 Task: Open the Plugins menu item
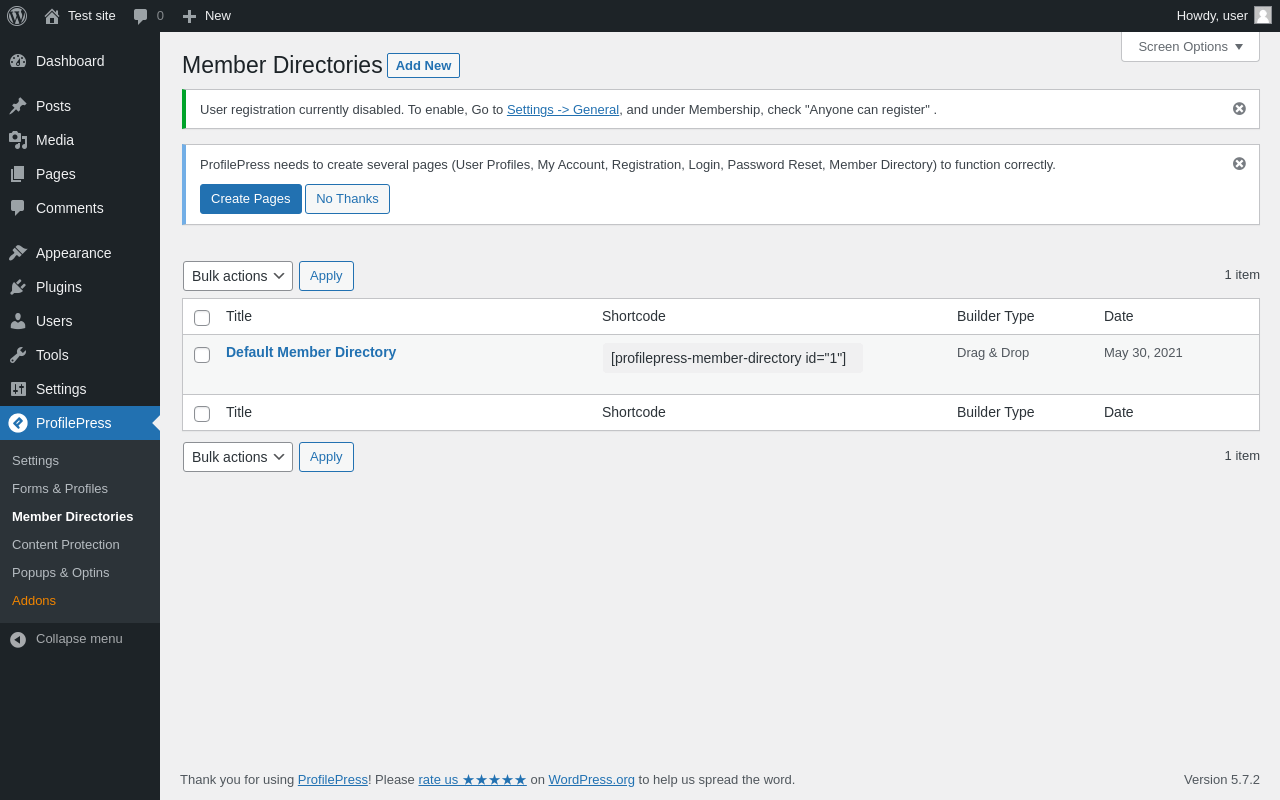pos(80,287)
